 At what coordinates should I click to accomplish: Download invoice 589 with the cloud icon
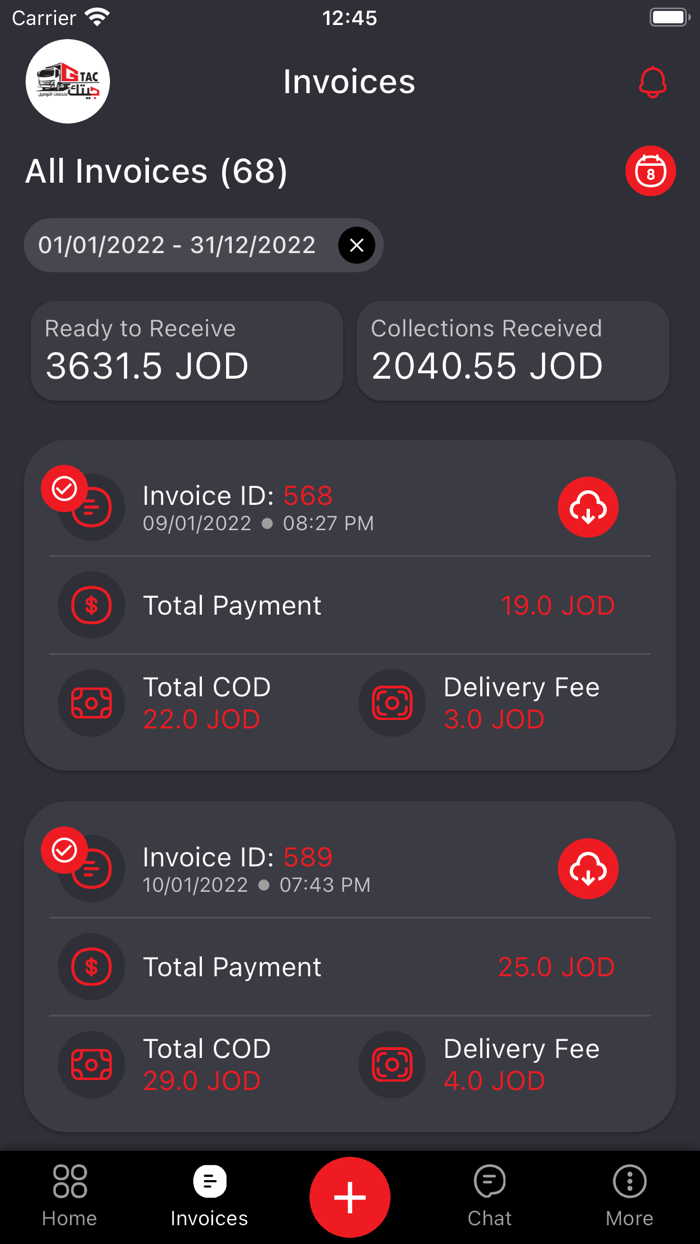[588, 869]
